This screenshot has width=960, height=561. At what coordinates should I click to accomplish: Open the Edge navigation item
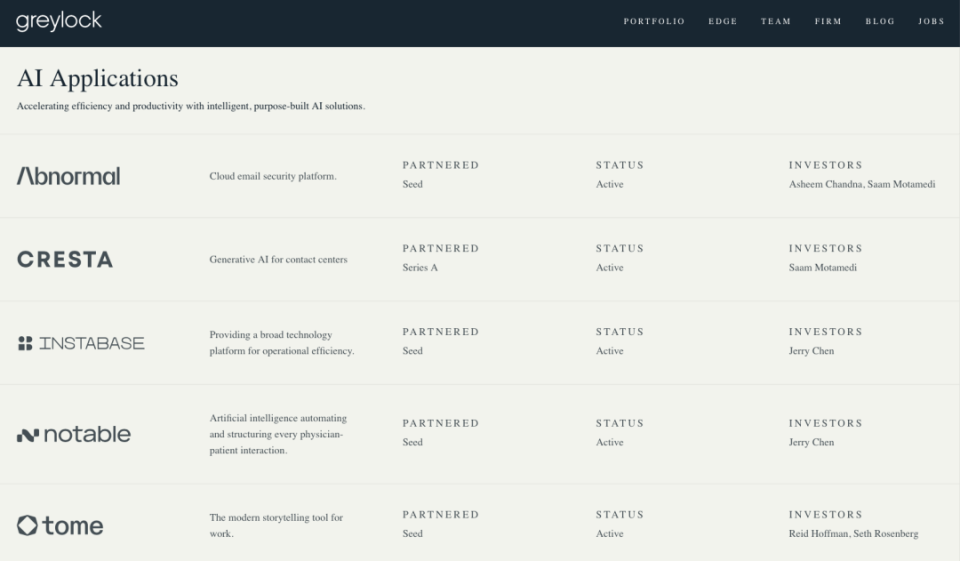[x=722, y=21]
